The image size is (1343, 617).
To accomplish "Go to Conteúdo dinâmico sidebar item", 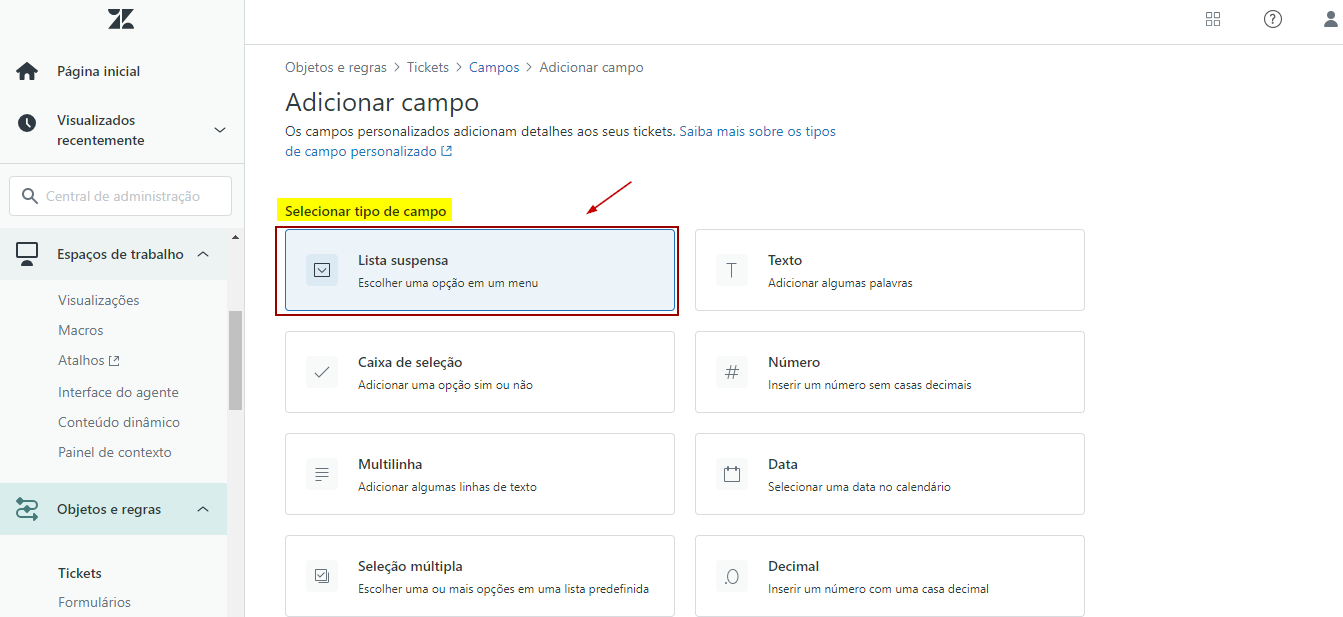I will tap(119, 422).
